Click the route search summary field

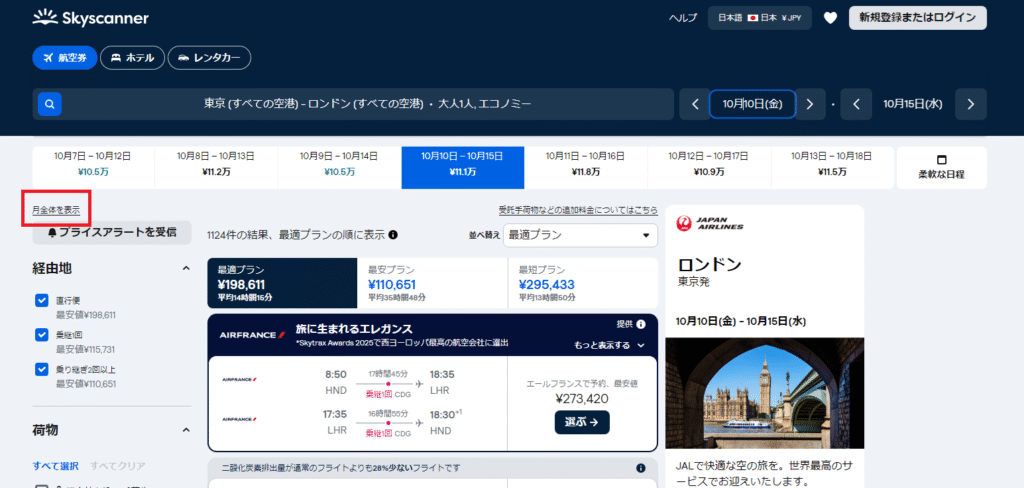point(353,104)
